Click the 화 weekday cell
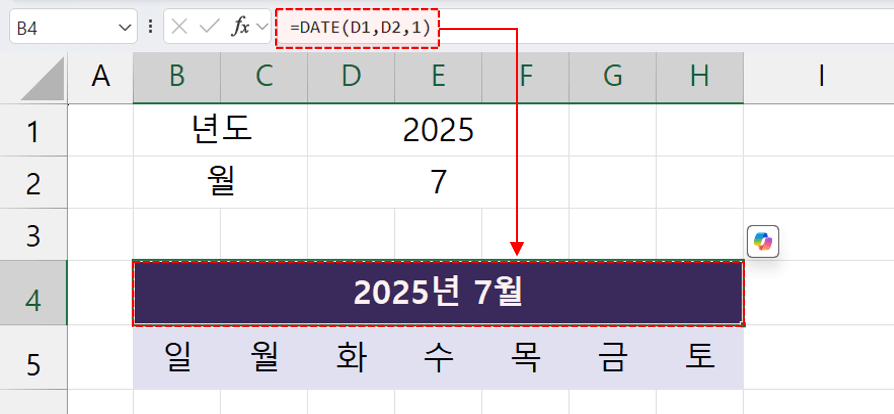This screenshot has height=414, width=894. [x=351, y=358]
